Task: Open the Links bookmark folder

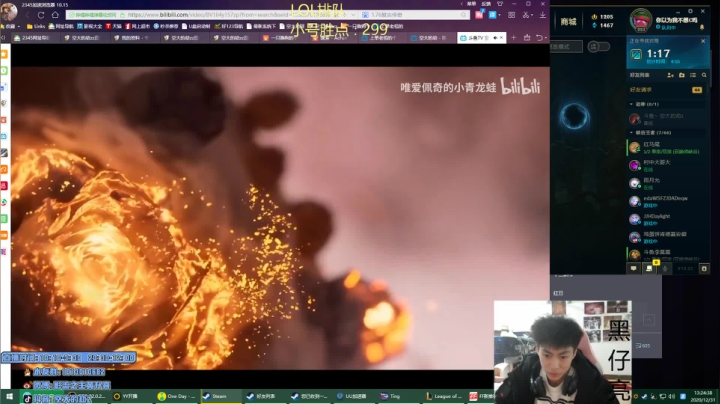Action: click(36, 26)
